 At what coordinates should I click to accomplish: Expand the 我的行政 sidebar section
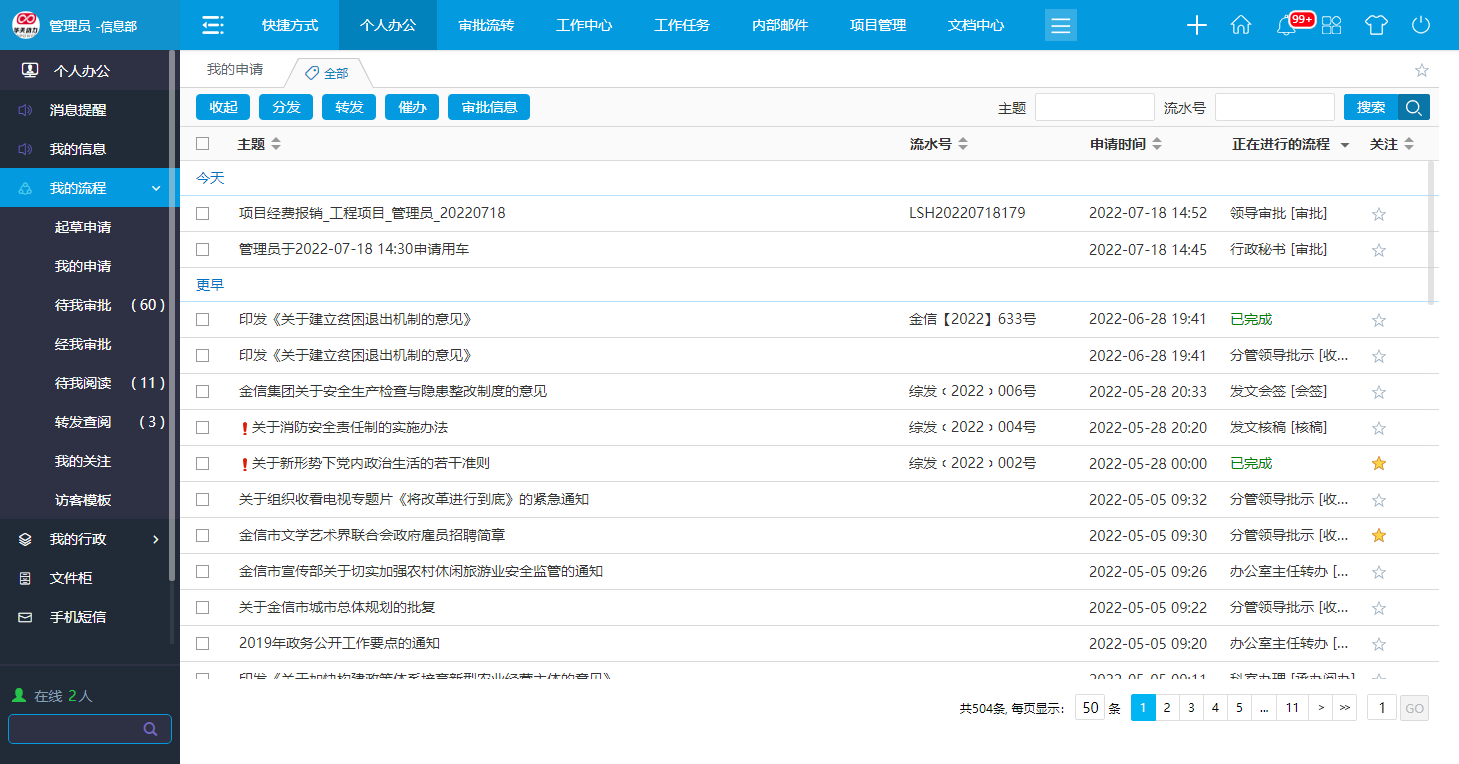[155, 540]
